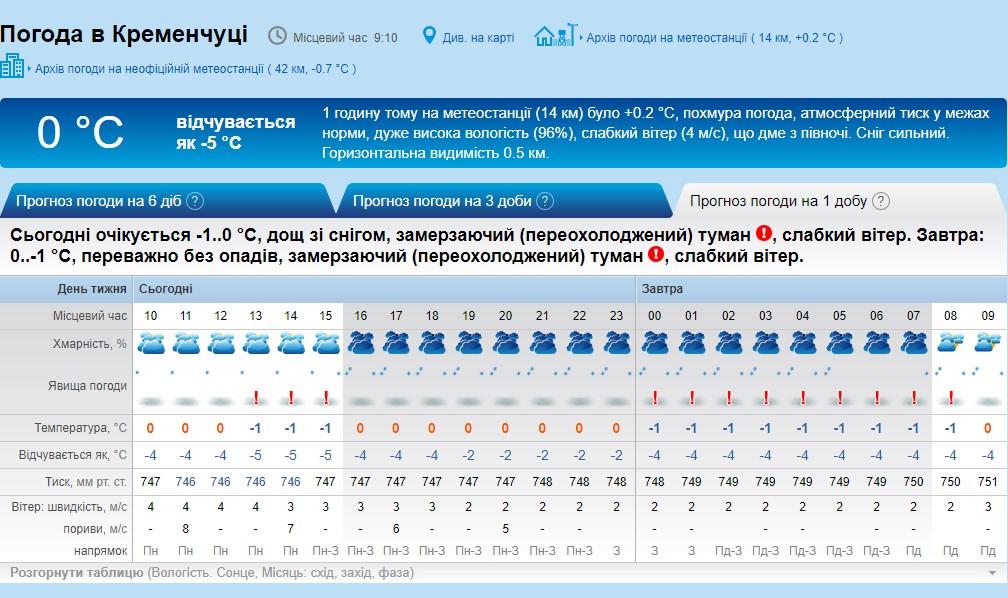This screenshot has width=1008, height=598.
Task: Click the dropdown arrow at the table's bottom right
Action: pos(992,573)
